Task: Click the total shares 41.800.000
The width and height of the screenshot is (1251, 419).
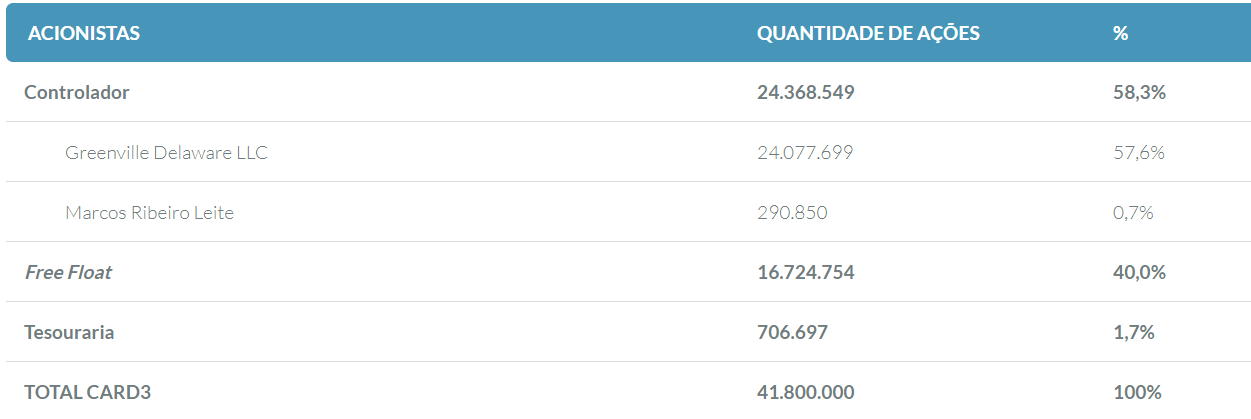Action: pos(806,392)
